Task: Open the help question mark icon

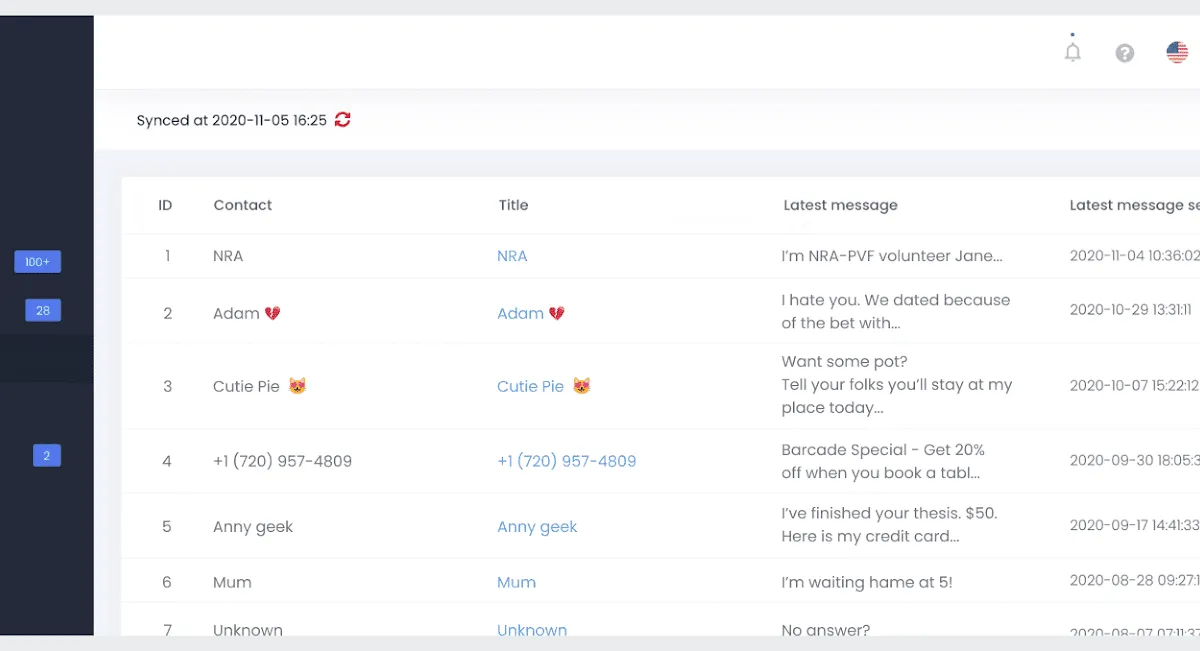Action: click(1125, 53)
